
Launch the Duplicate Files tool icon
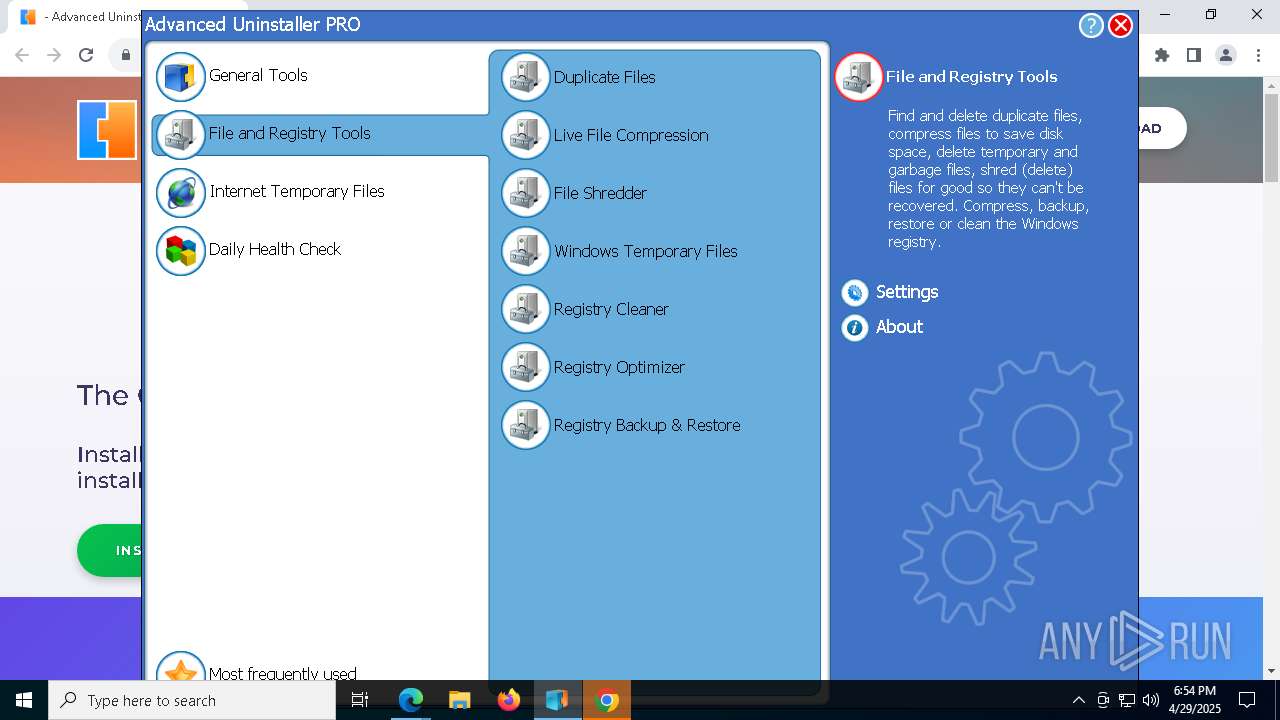526,78
